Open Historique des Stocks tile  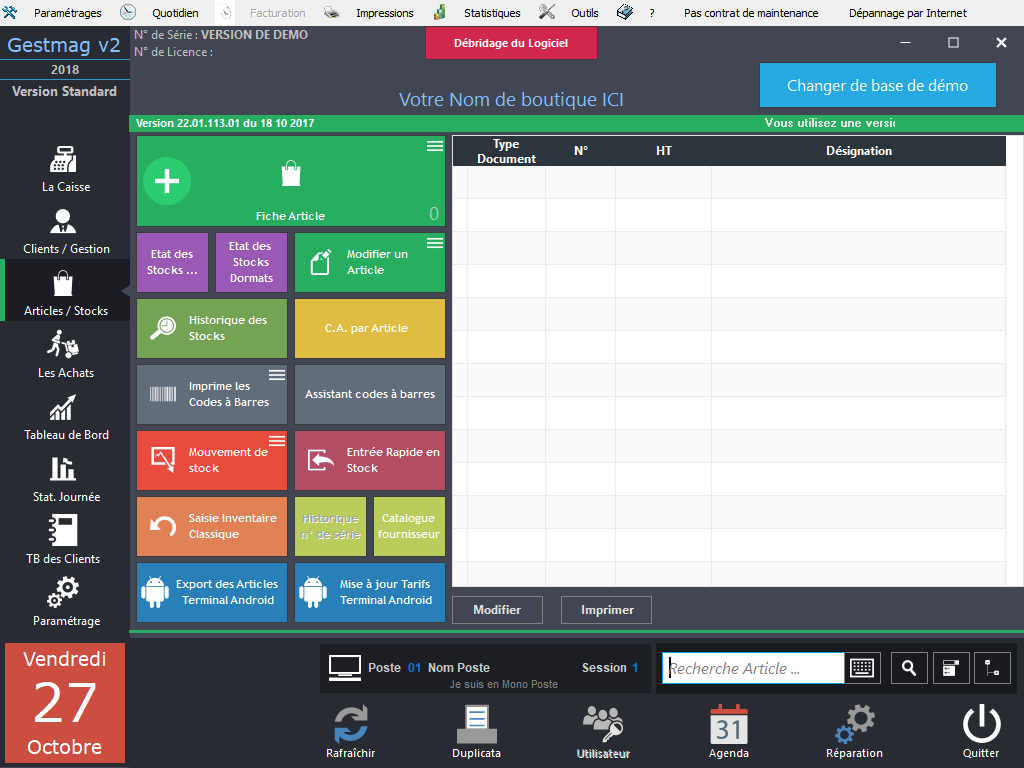(212, 328)
